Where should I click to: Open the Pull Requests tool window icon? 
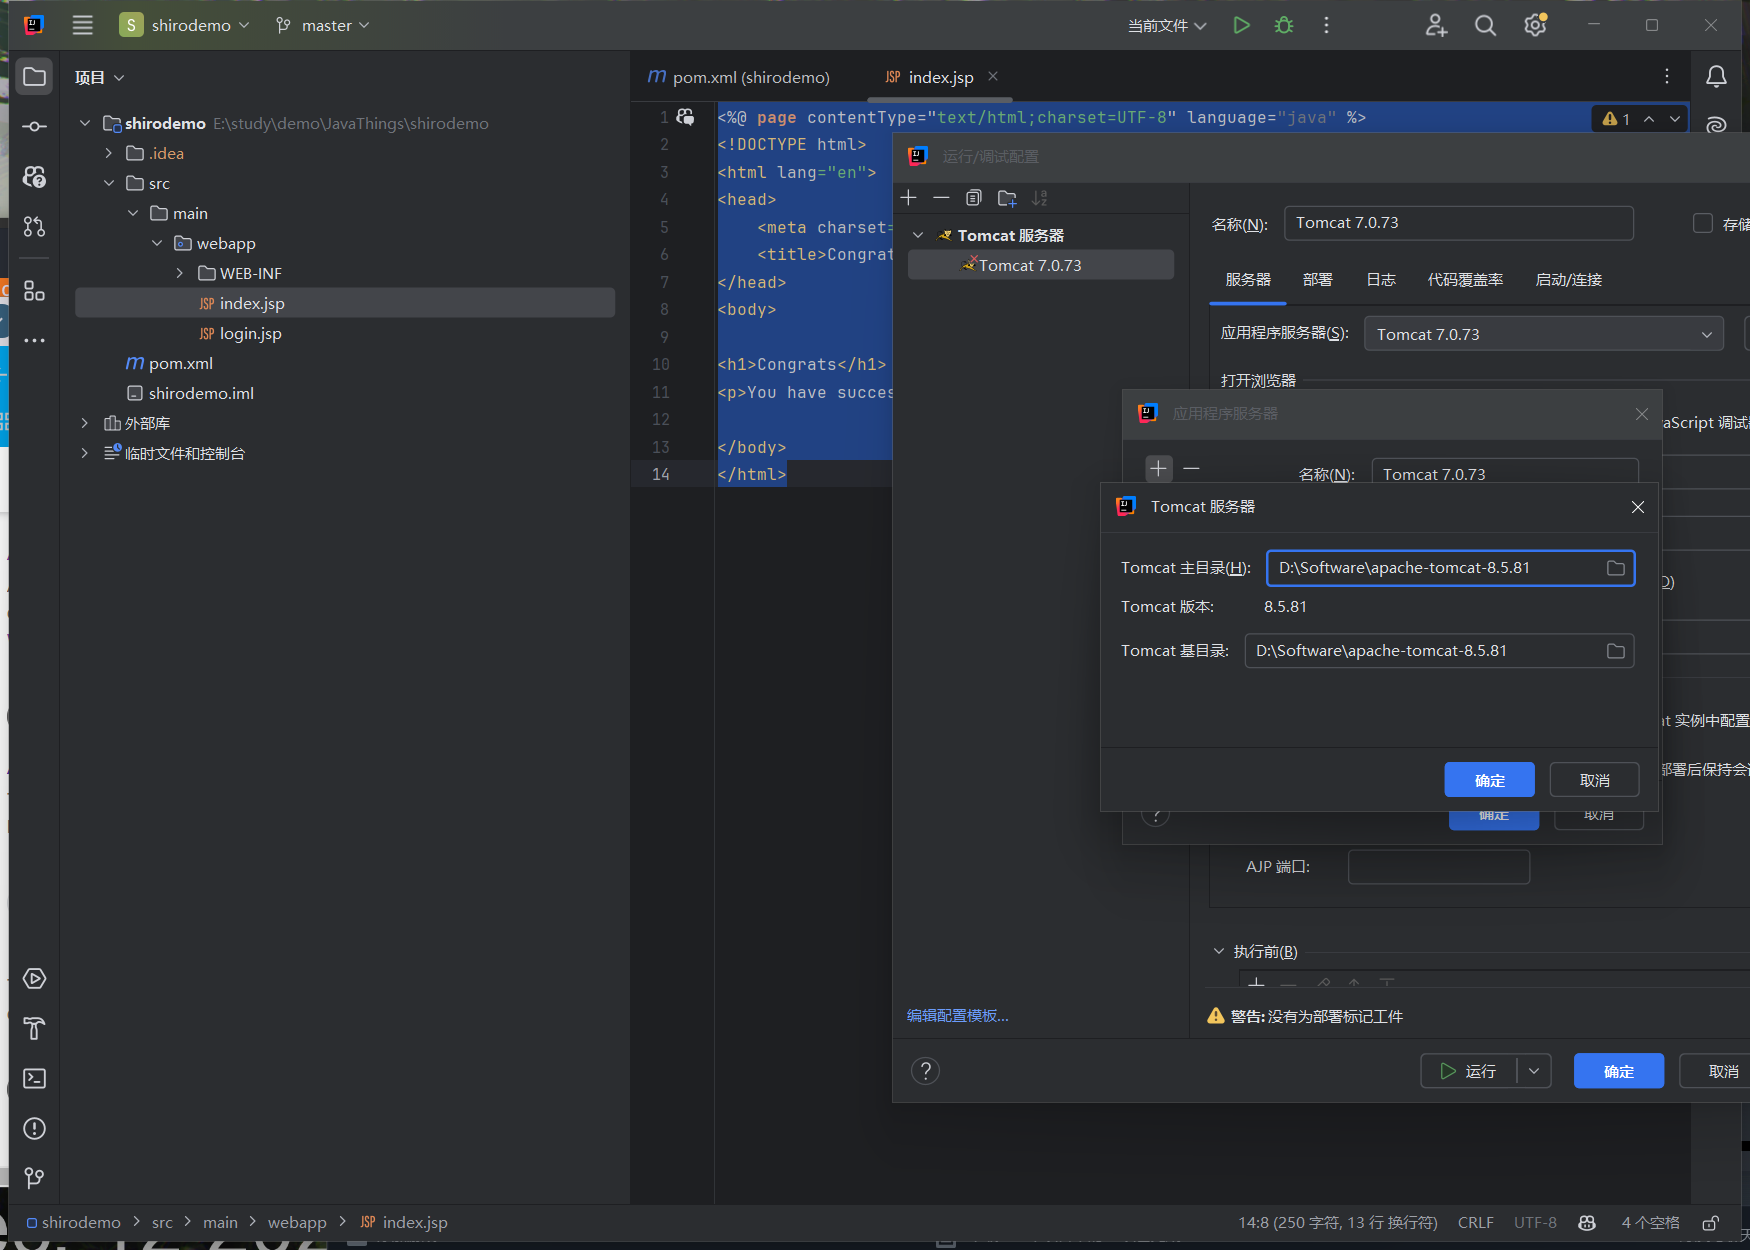pos(34,226)
